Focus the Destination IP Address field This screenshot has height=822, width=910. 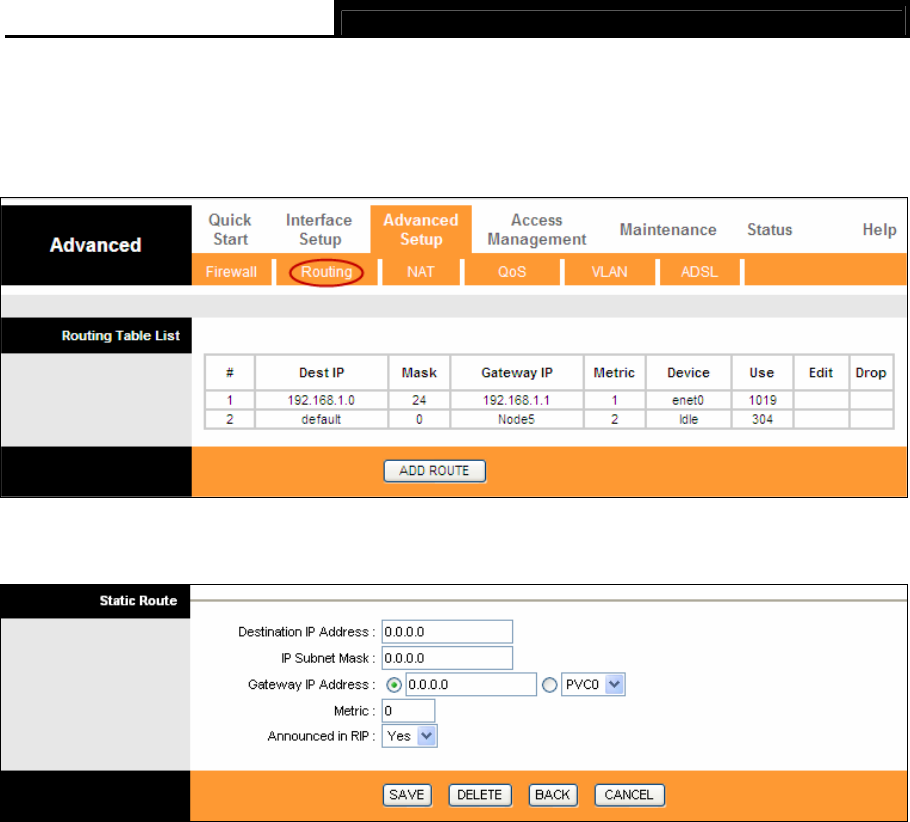point(447,632)
